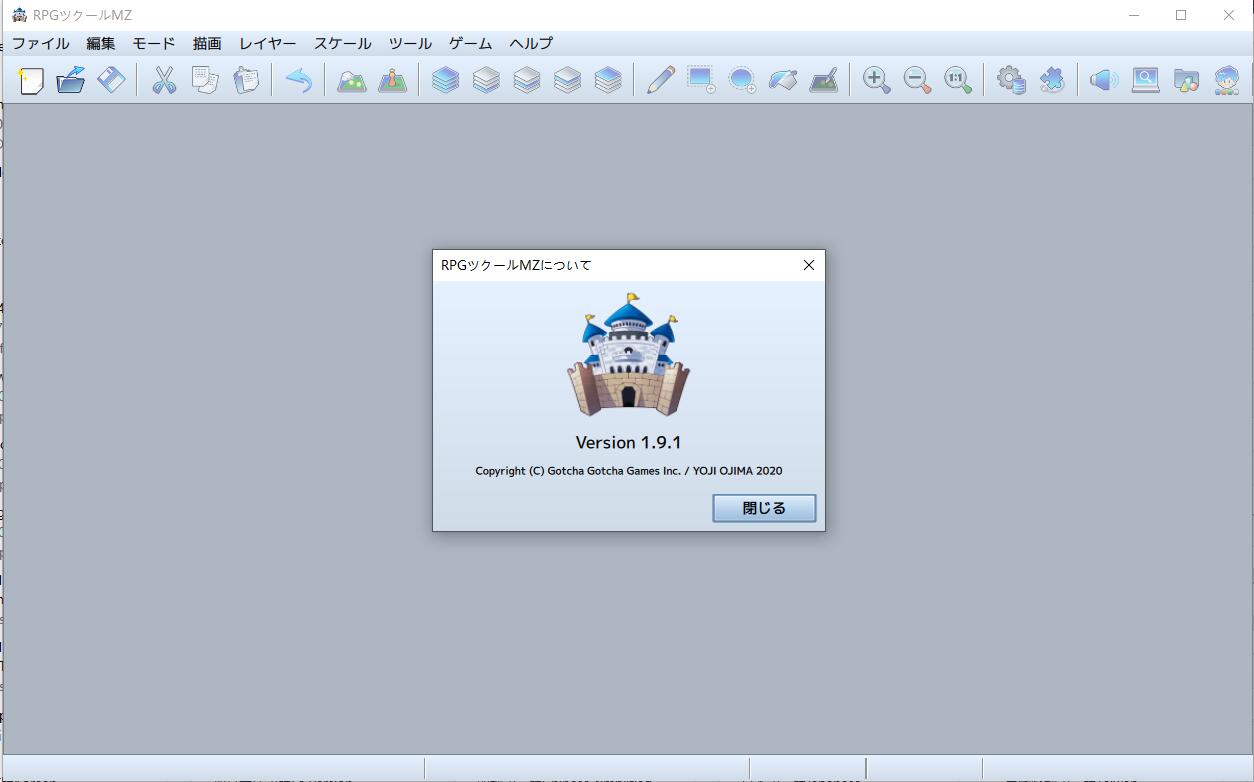Open the ヘルプ menu
The image size is (1254, 782).
[531, 43]
